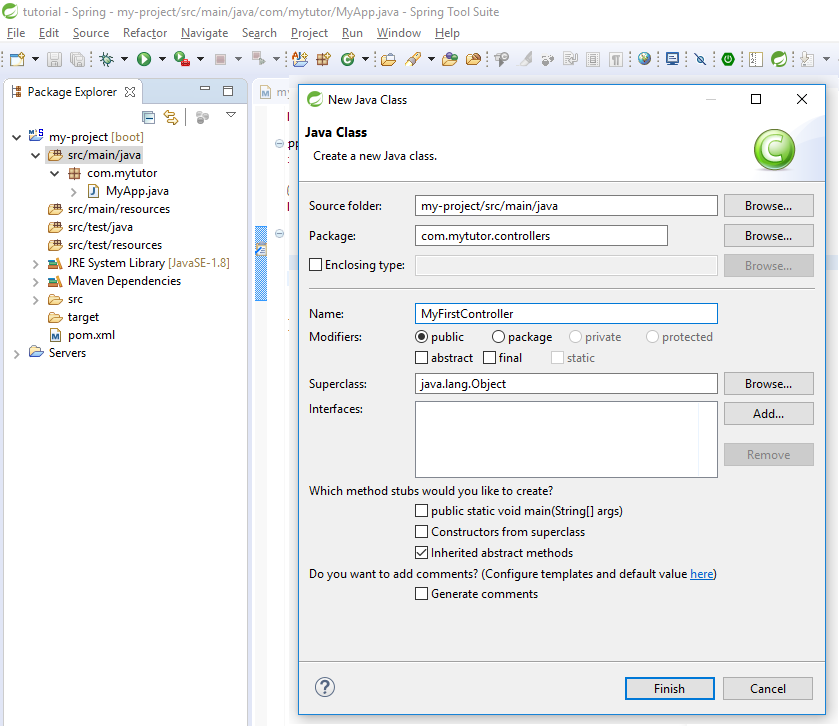Collapse the src/main/java source folder

35,156
